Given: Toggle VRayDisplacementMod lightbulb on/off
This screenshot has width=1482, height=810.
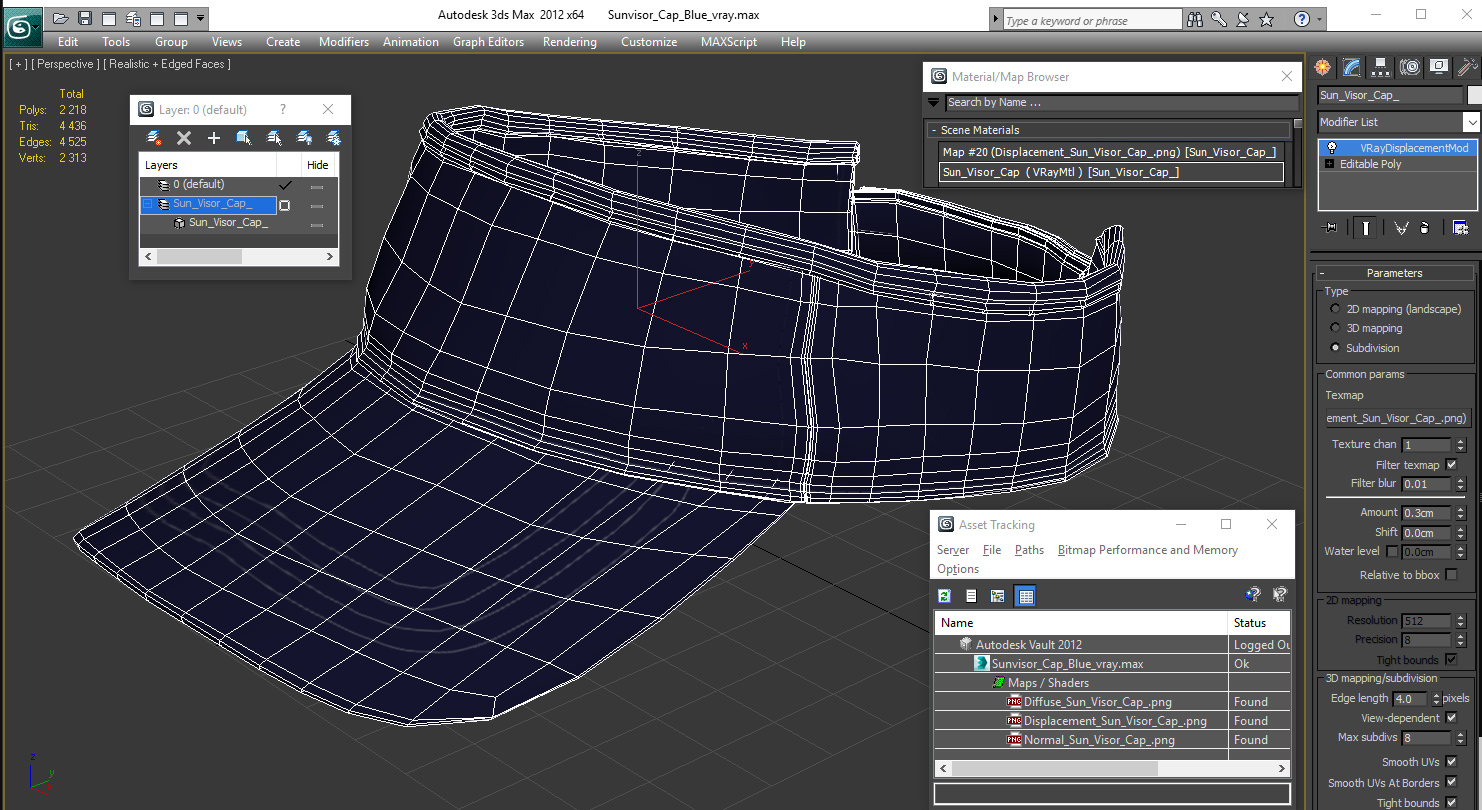Looking at the screenshot, I should click(1332, 147).
